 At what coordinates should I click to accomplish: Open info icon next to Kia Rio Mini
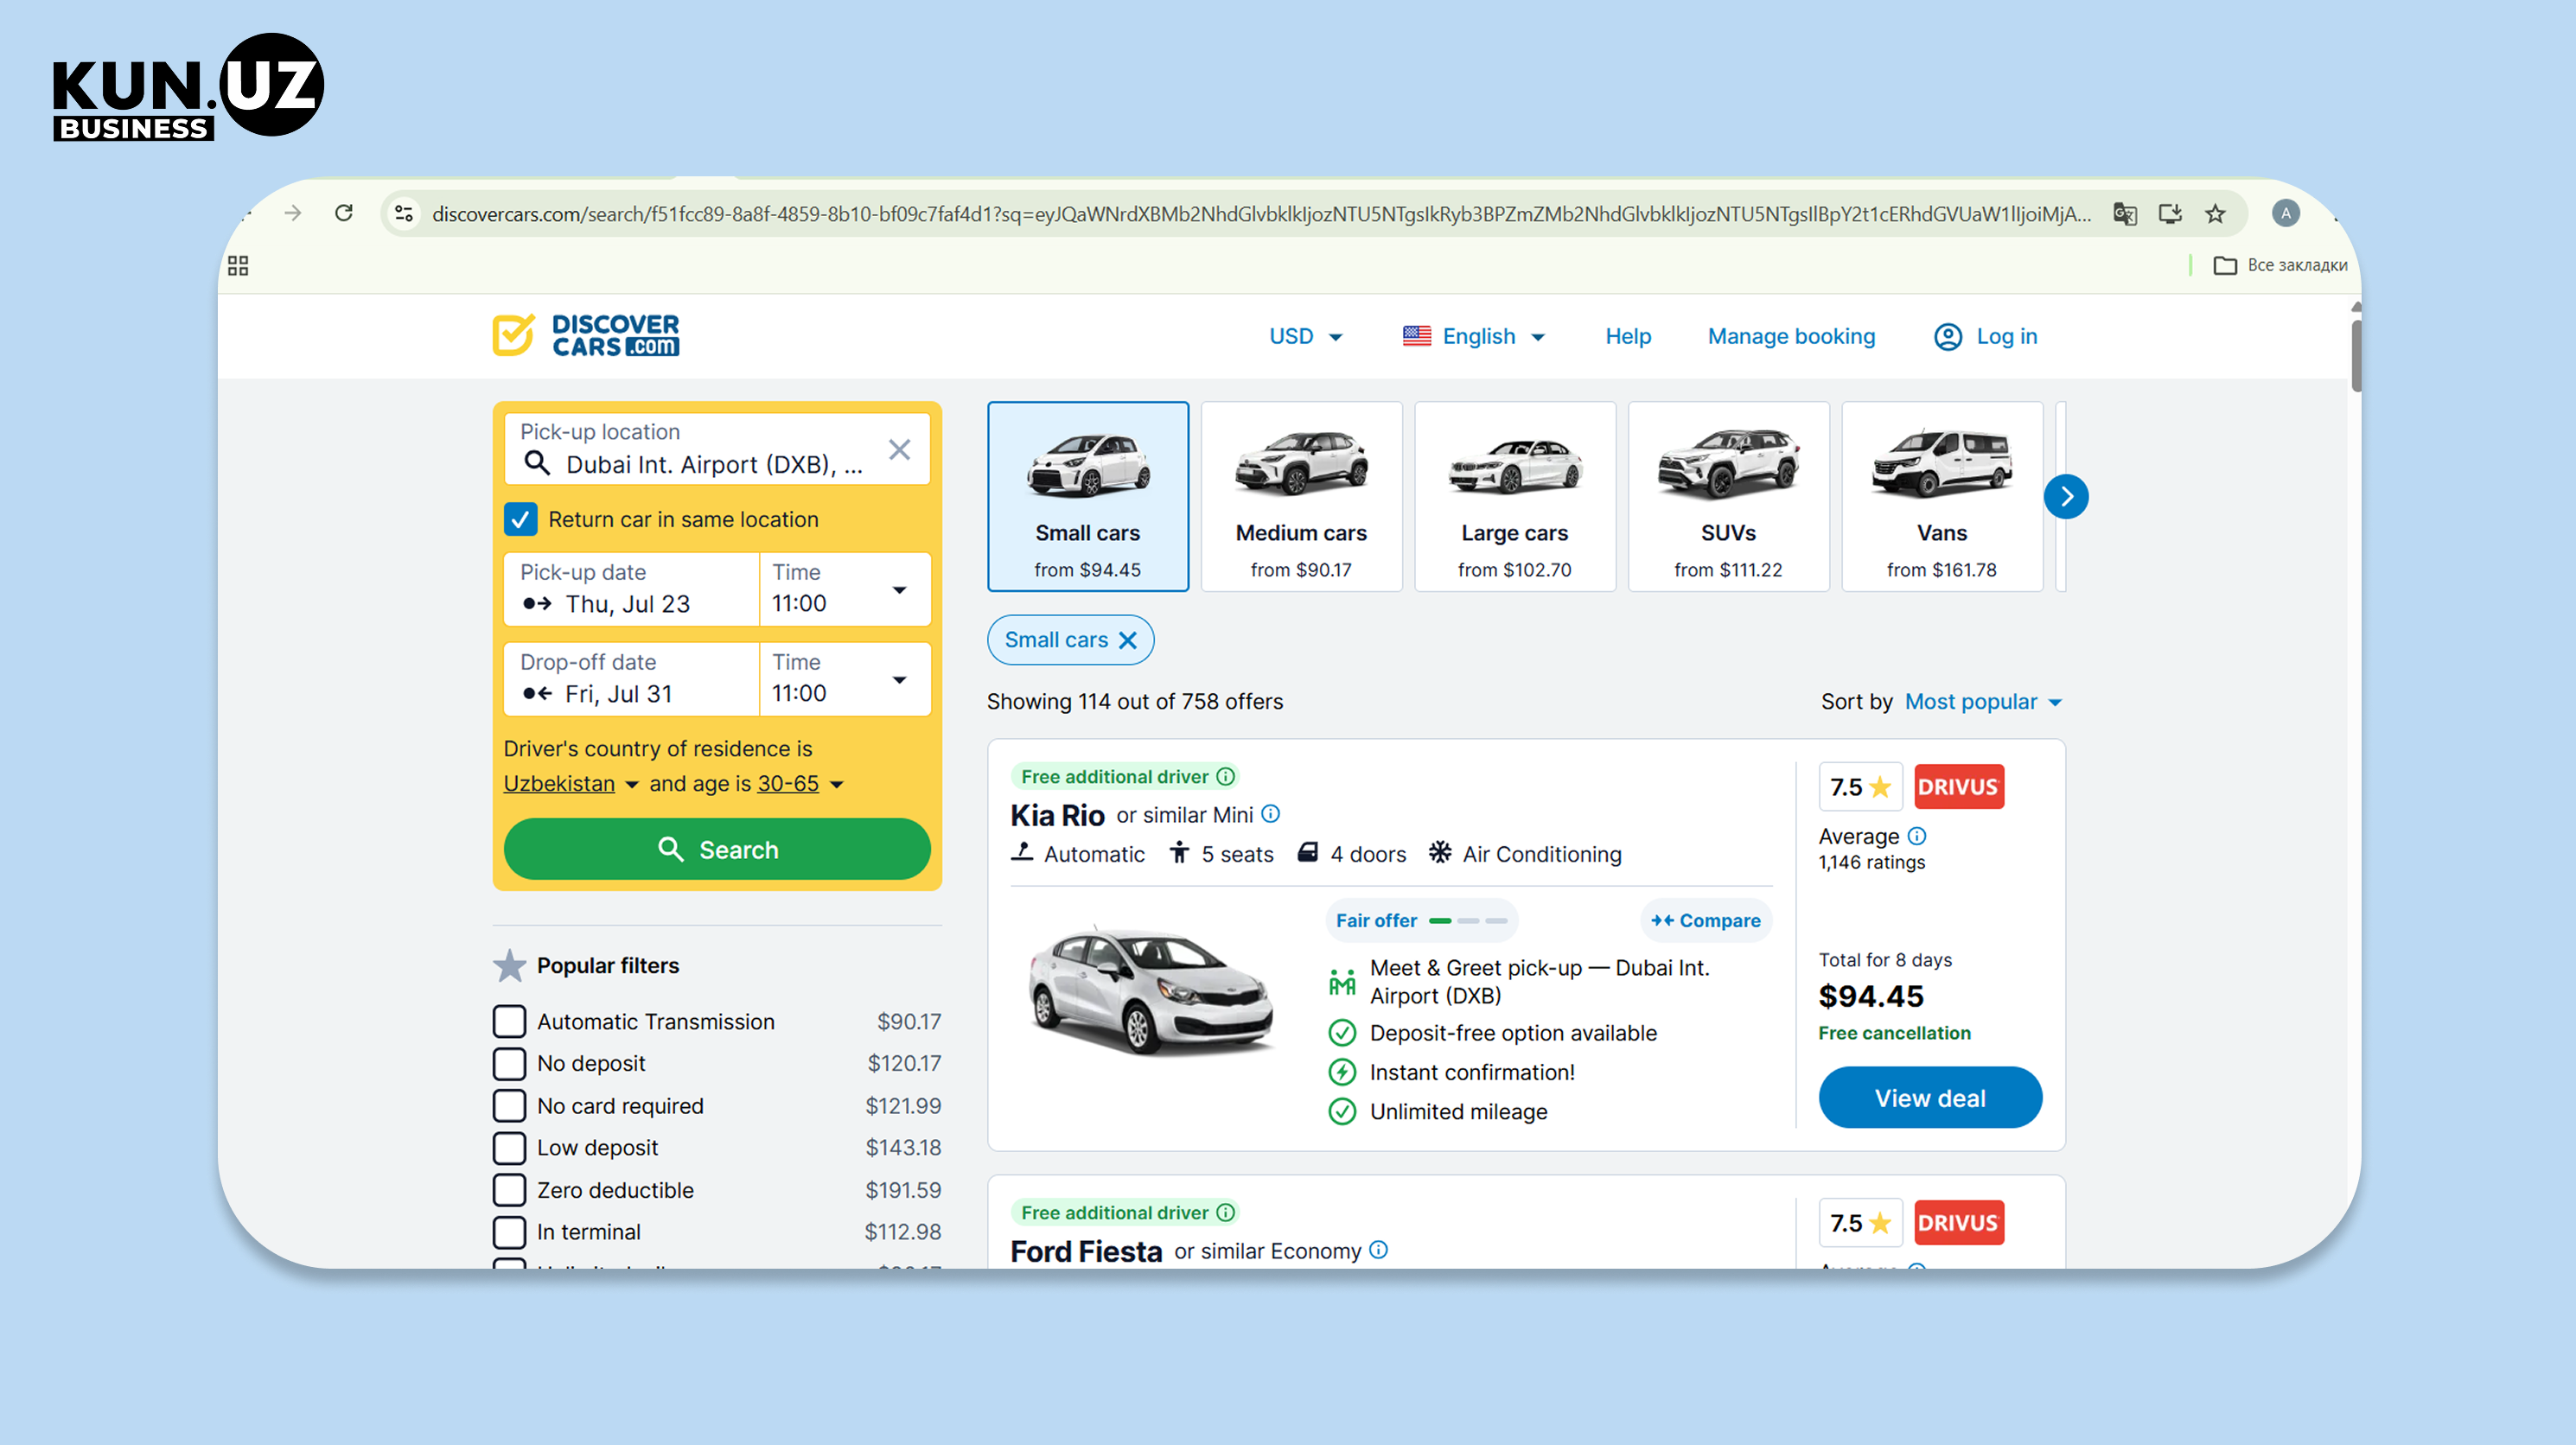point(1271,814)
